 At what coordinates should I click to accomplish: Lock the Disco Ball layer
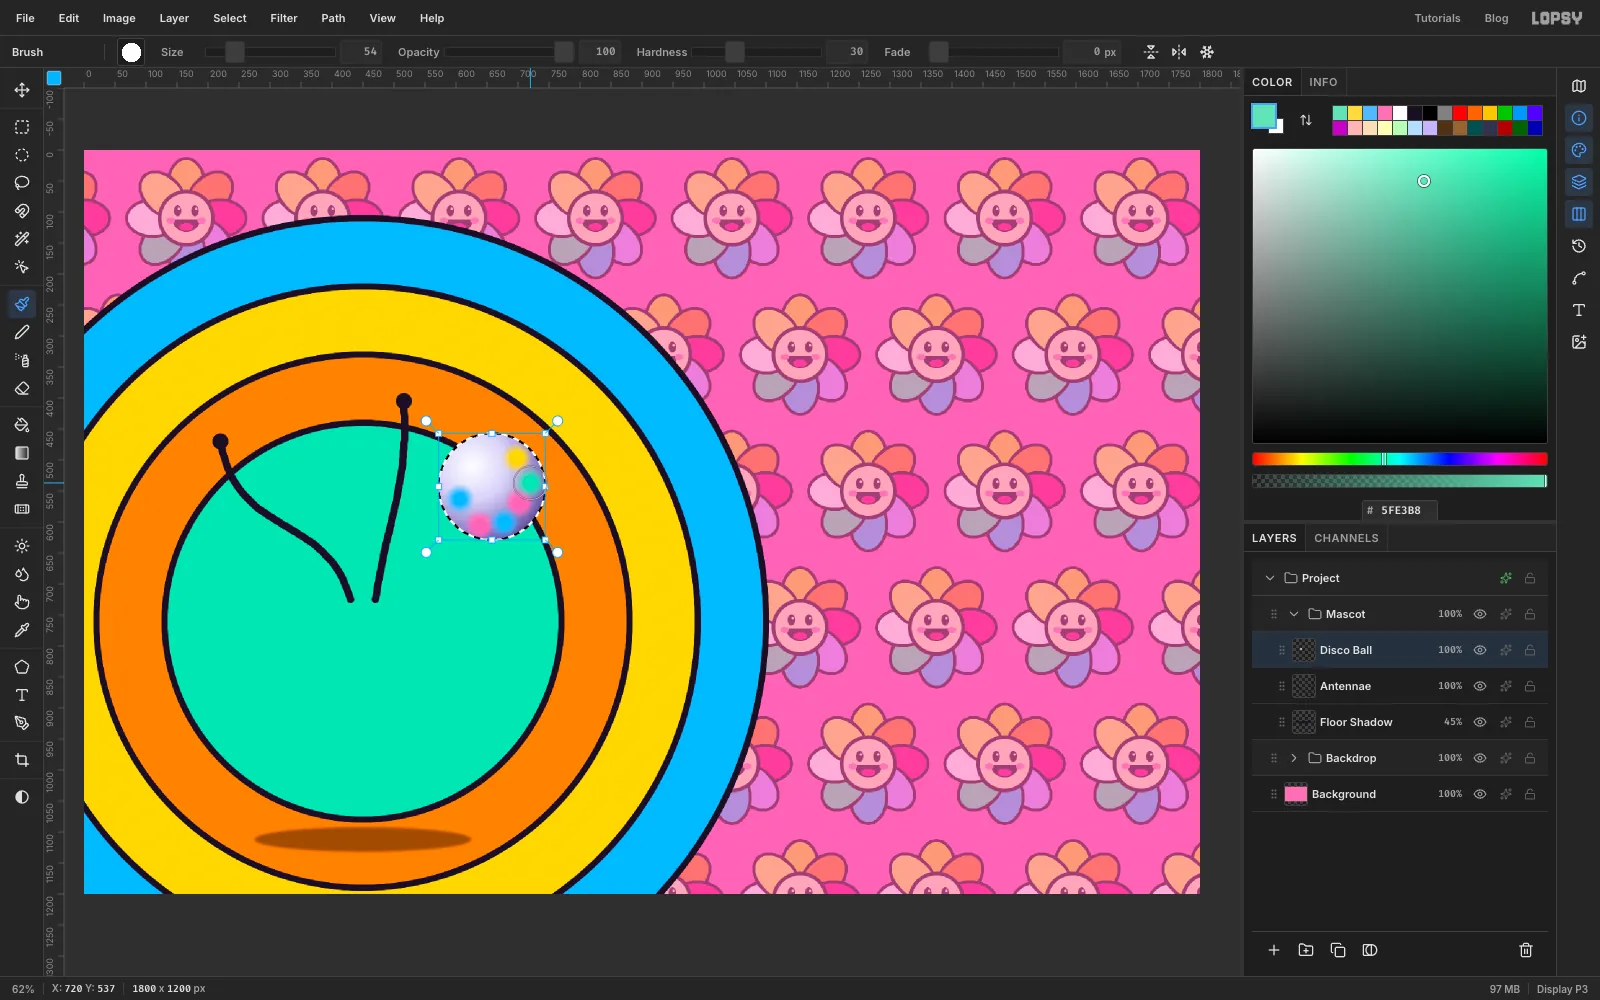click(1530, 650)
